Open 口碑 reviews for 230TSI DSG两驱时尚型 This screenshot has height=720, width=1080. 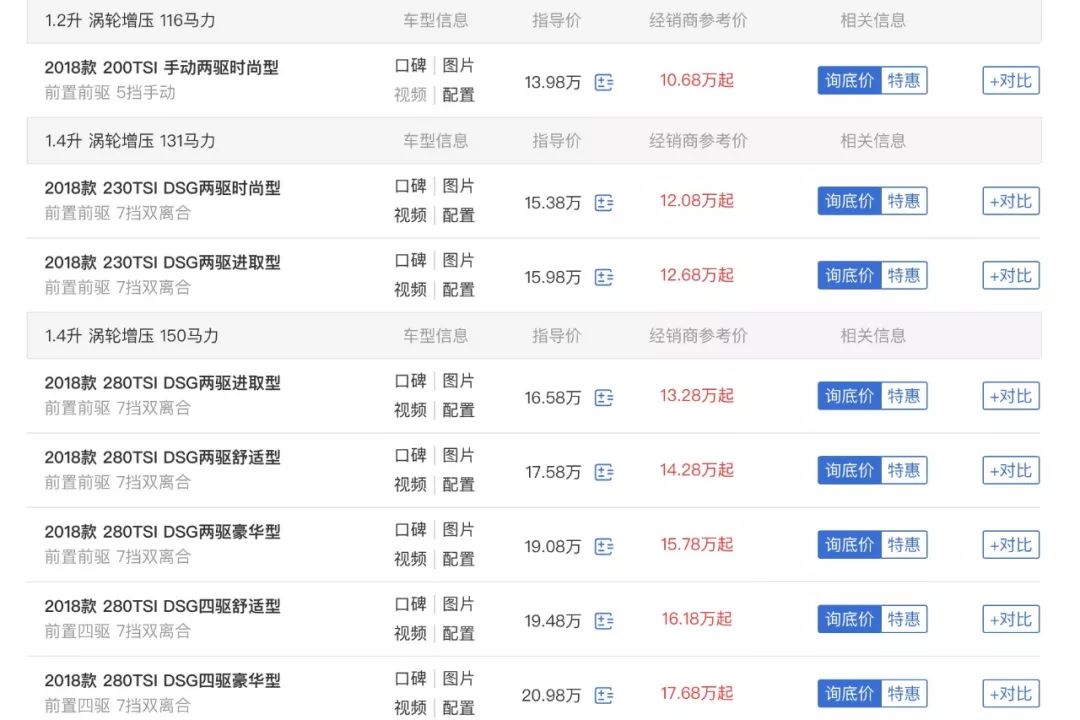tap(411, 187)
